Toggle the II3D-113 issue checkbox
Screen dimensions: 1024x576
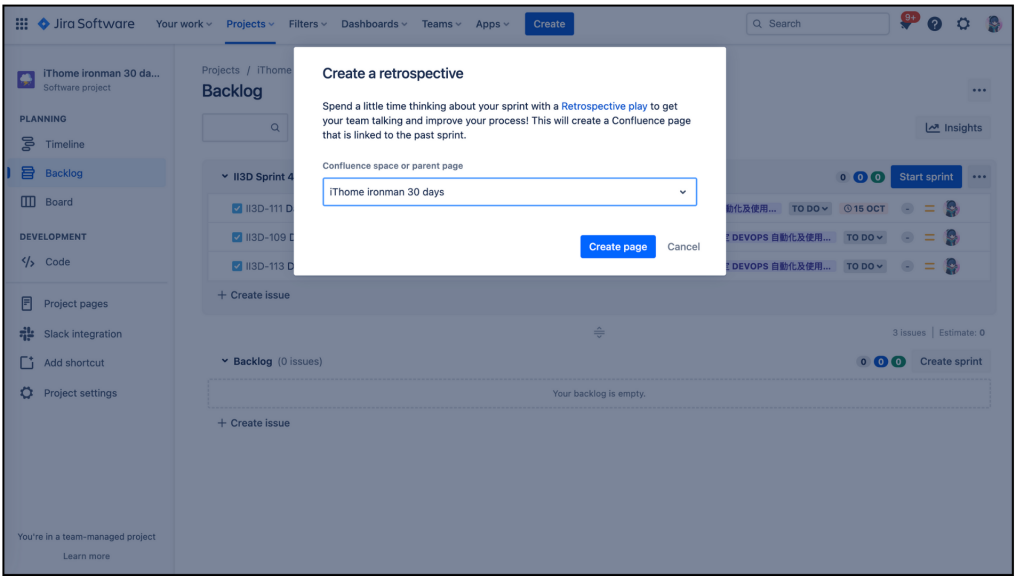(237, 266)
